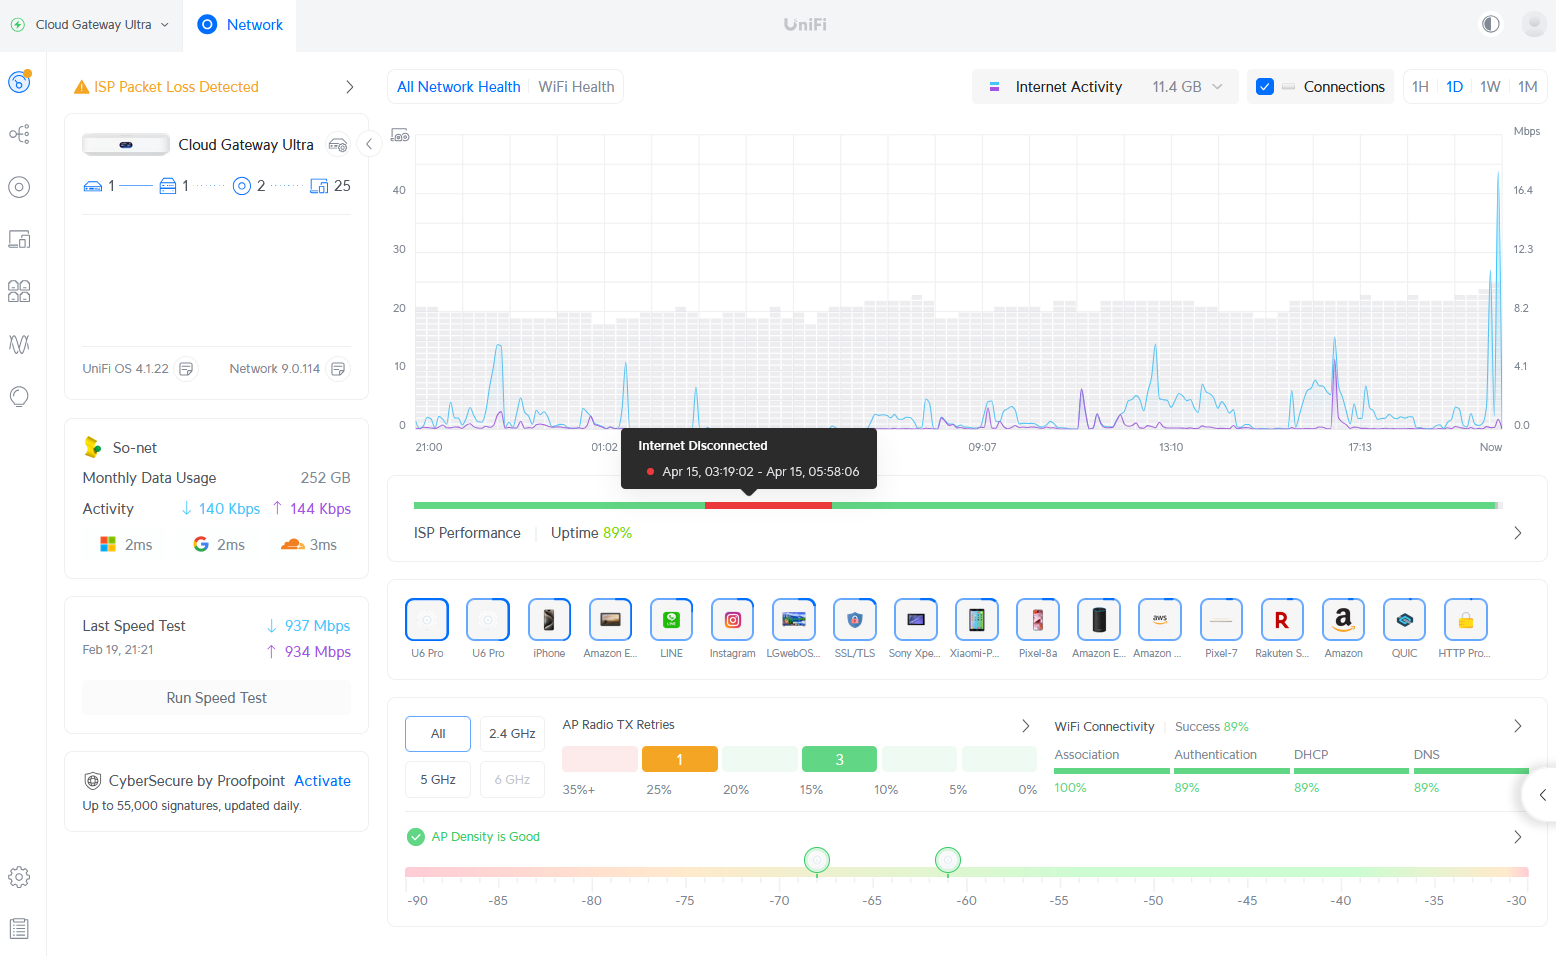Open the Settings gear in the sidebar
The height and width of the screenshot is (956, 1556).
[x=19, y=877]
